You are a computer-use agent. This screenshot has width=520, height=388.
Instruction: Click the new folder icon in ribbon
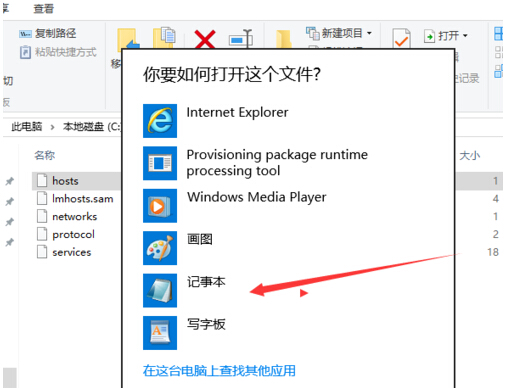click(283, 39)
